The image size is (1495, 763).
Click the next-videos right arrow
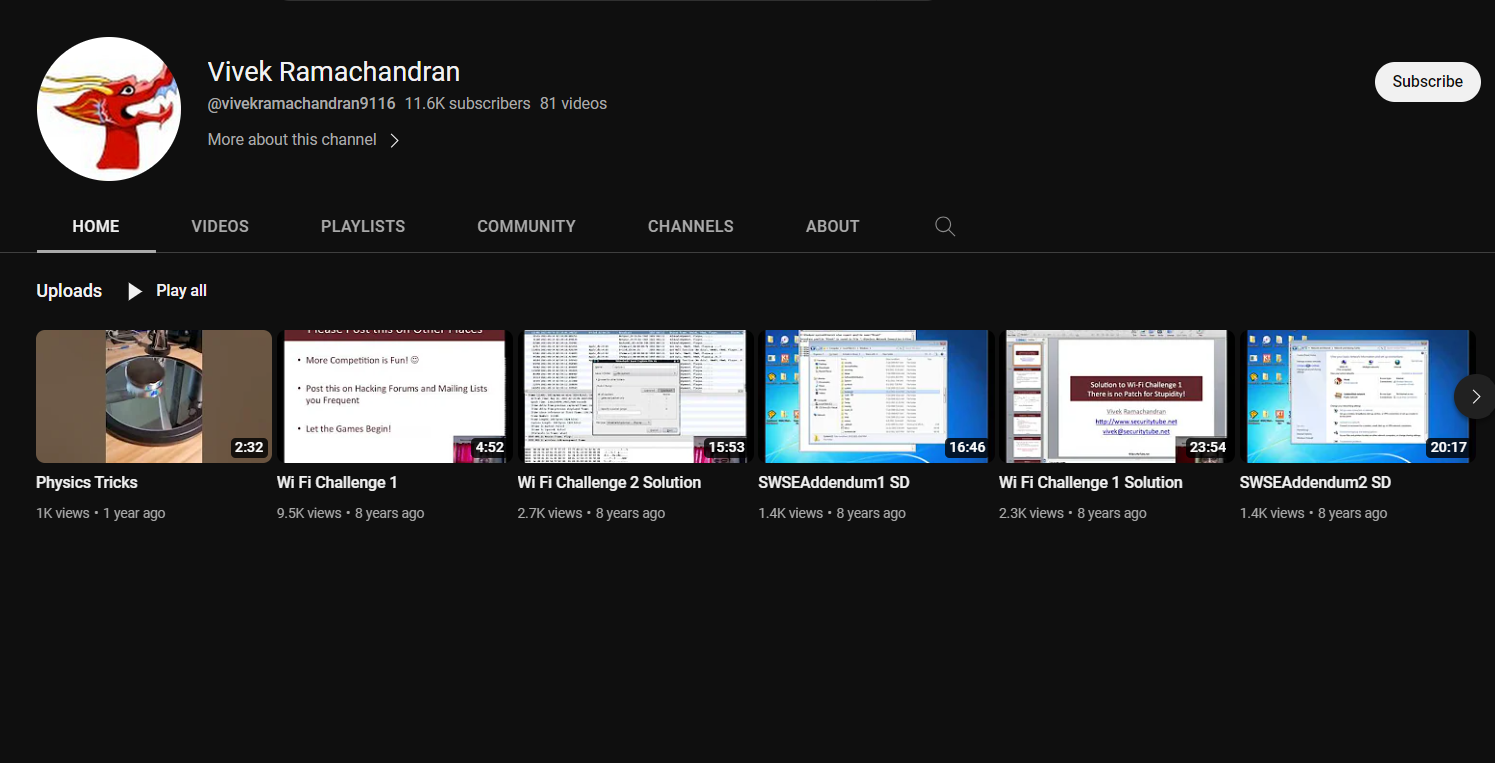click(x=1474, y=396)
